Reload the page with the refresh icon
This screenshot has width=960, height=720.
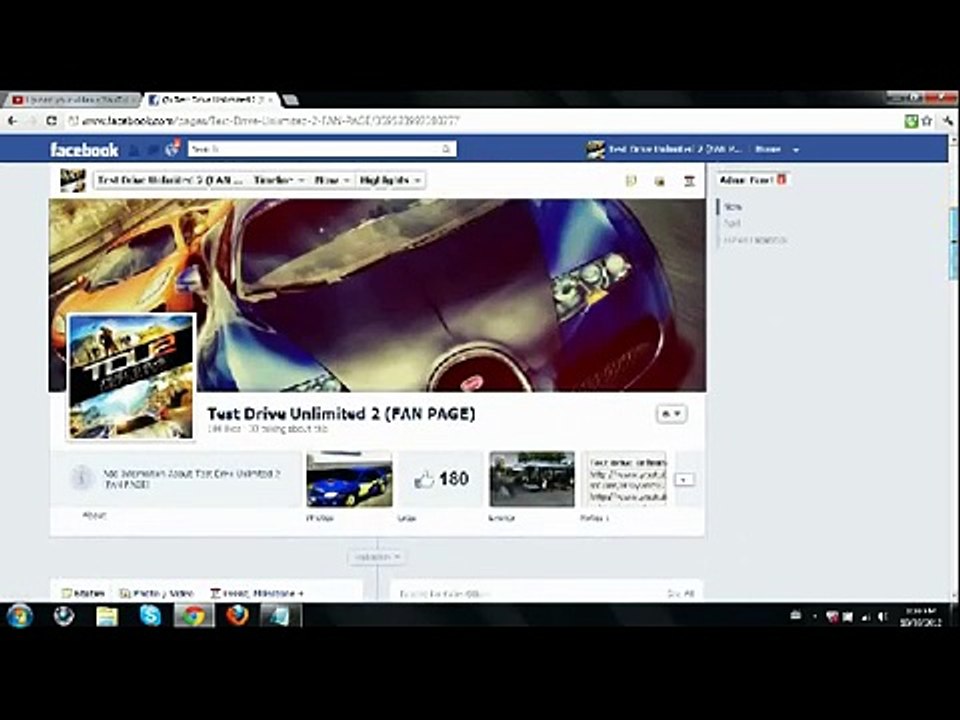tap(51, 121)
